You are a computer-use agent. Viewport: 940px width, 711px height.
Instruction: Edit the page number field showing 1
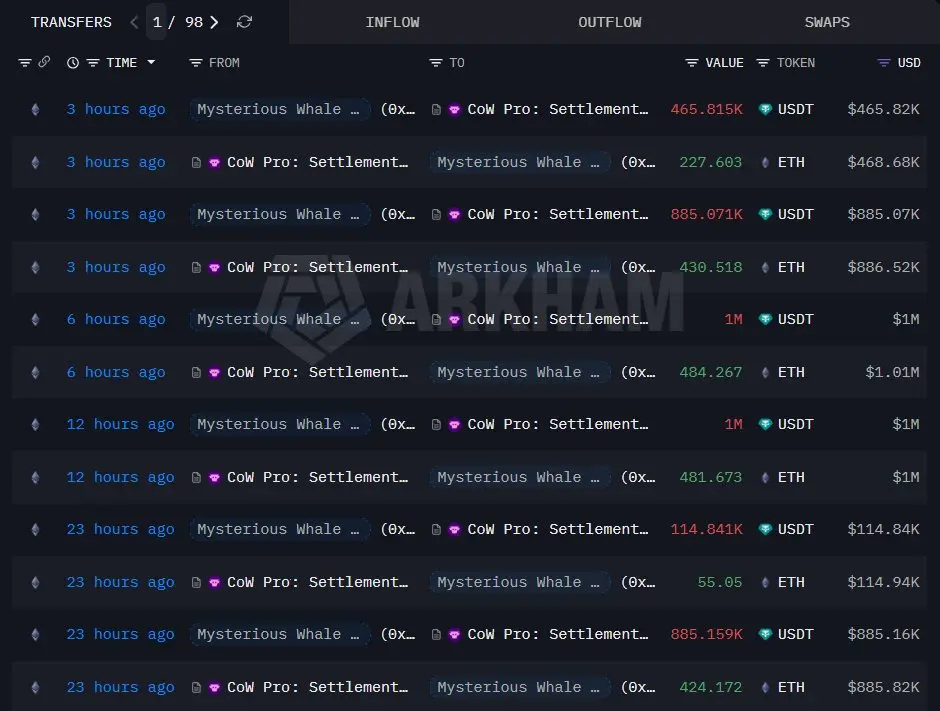click(x=156, y=22)
